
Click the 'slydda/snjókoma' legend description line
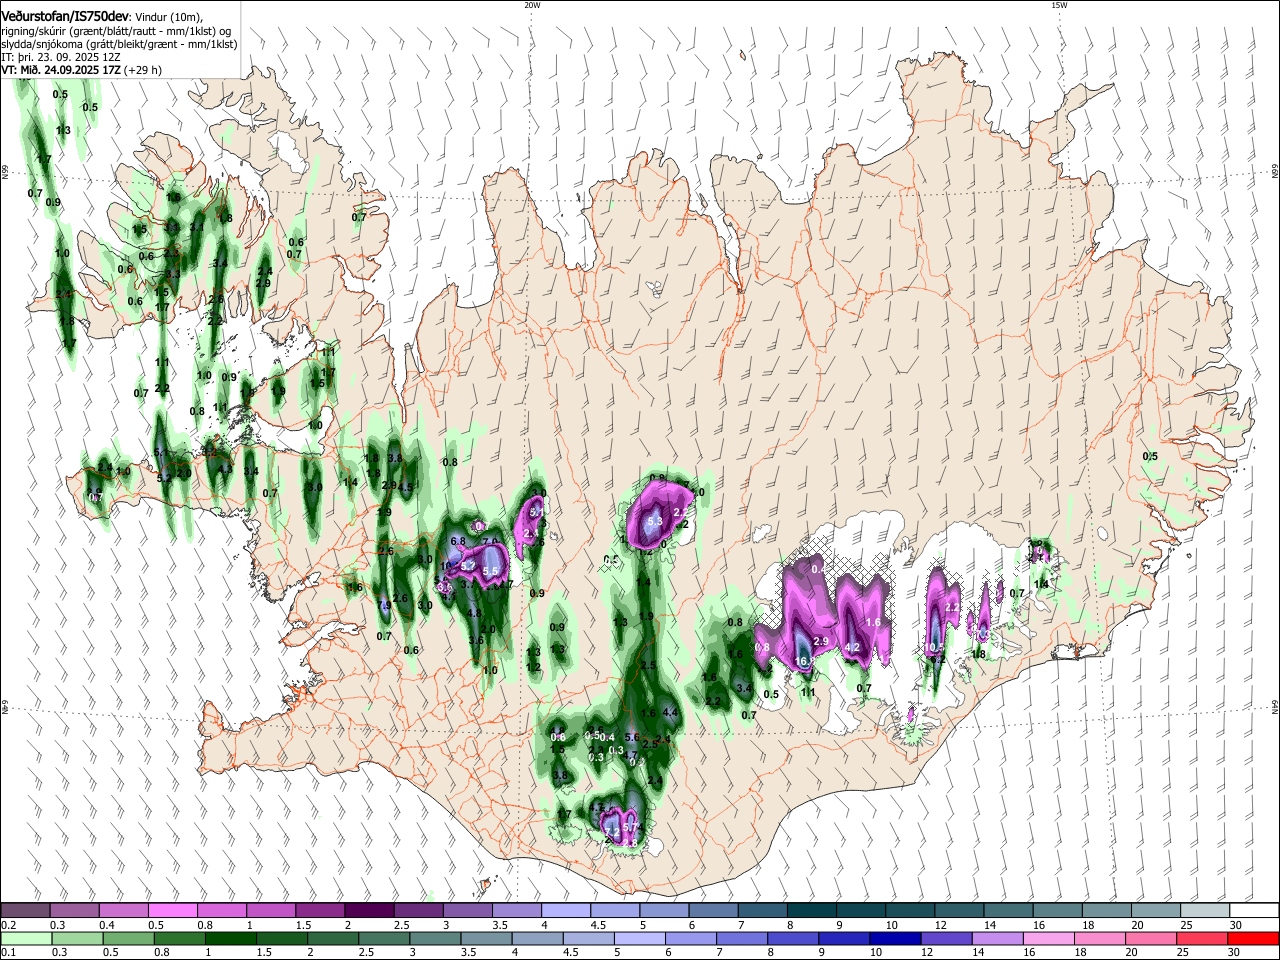point(119,45)
